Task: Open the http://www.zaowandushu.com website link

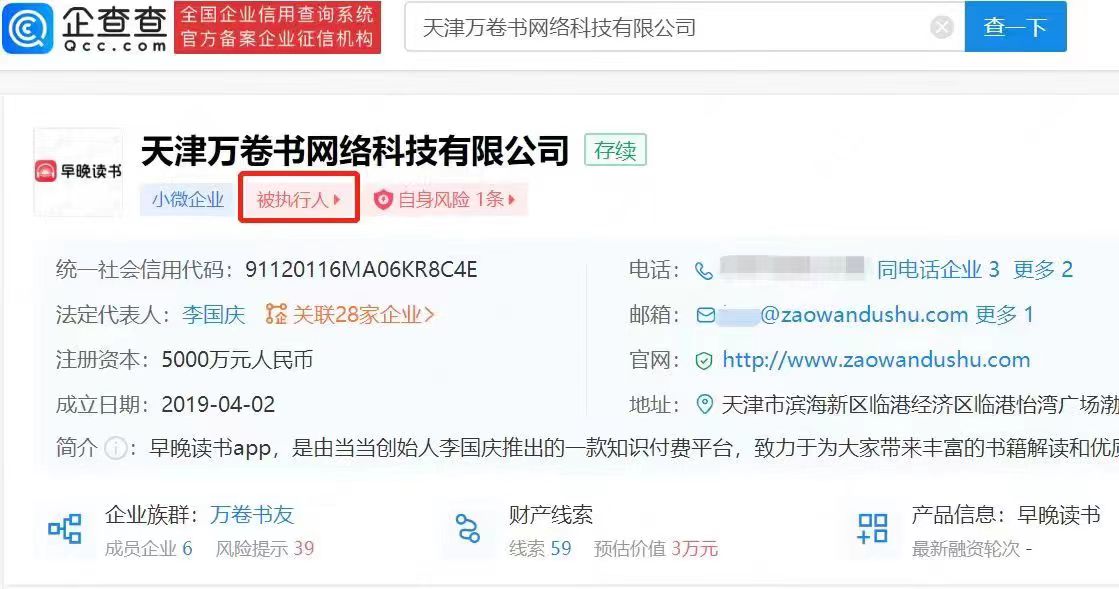Action: (876, 360)
